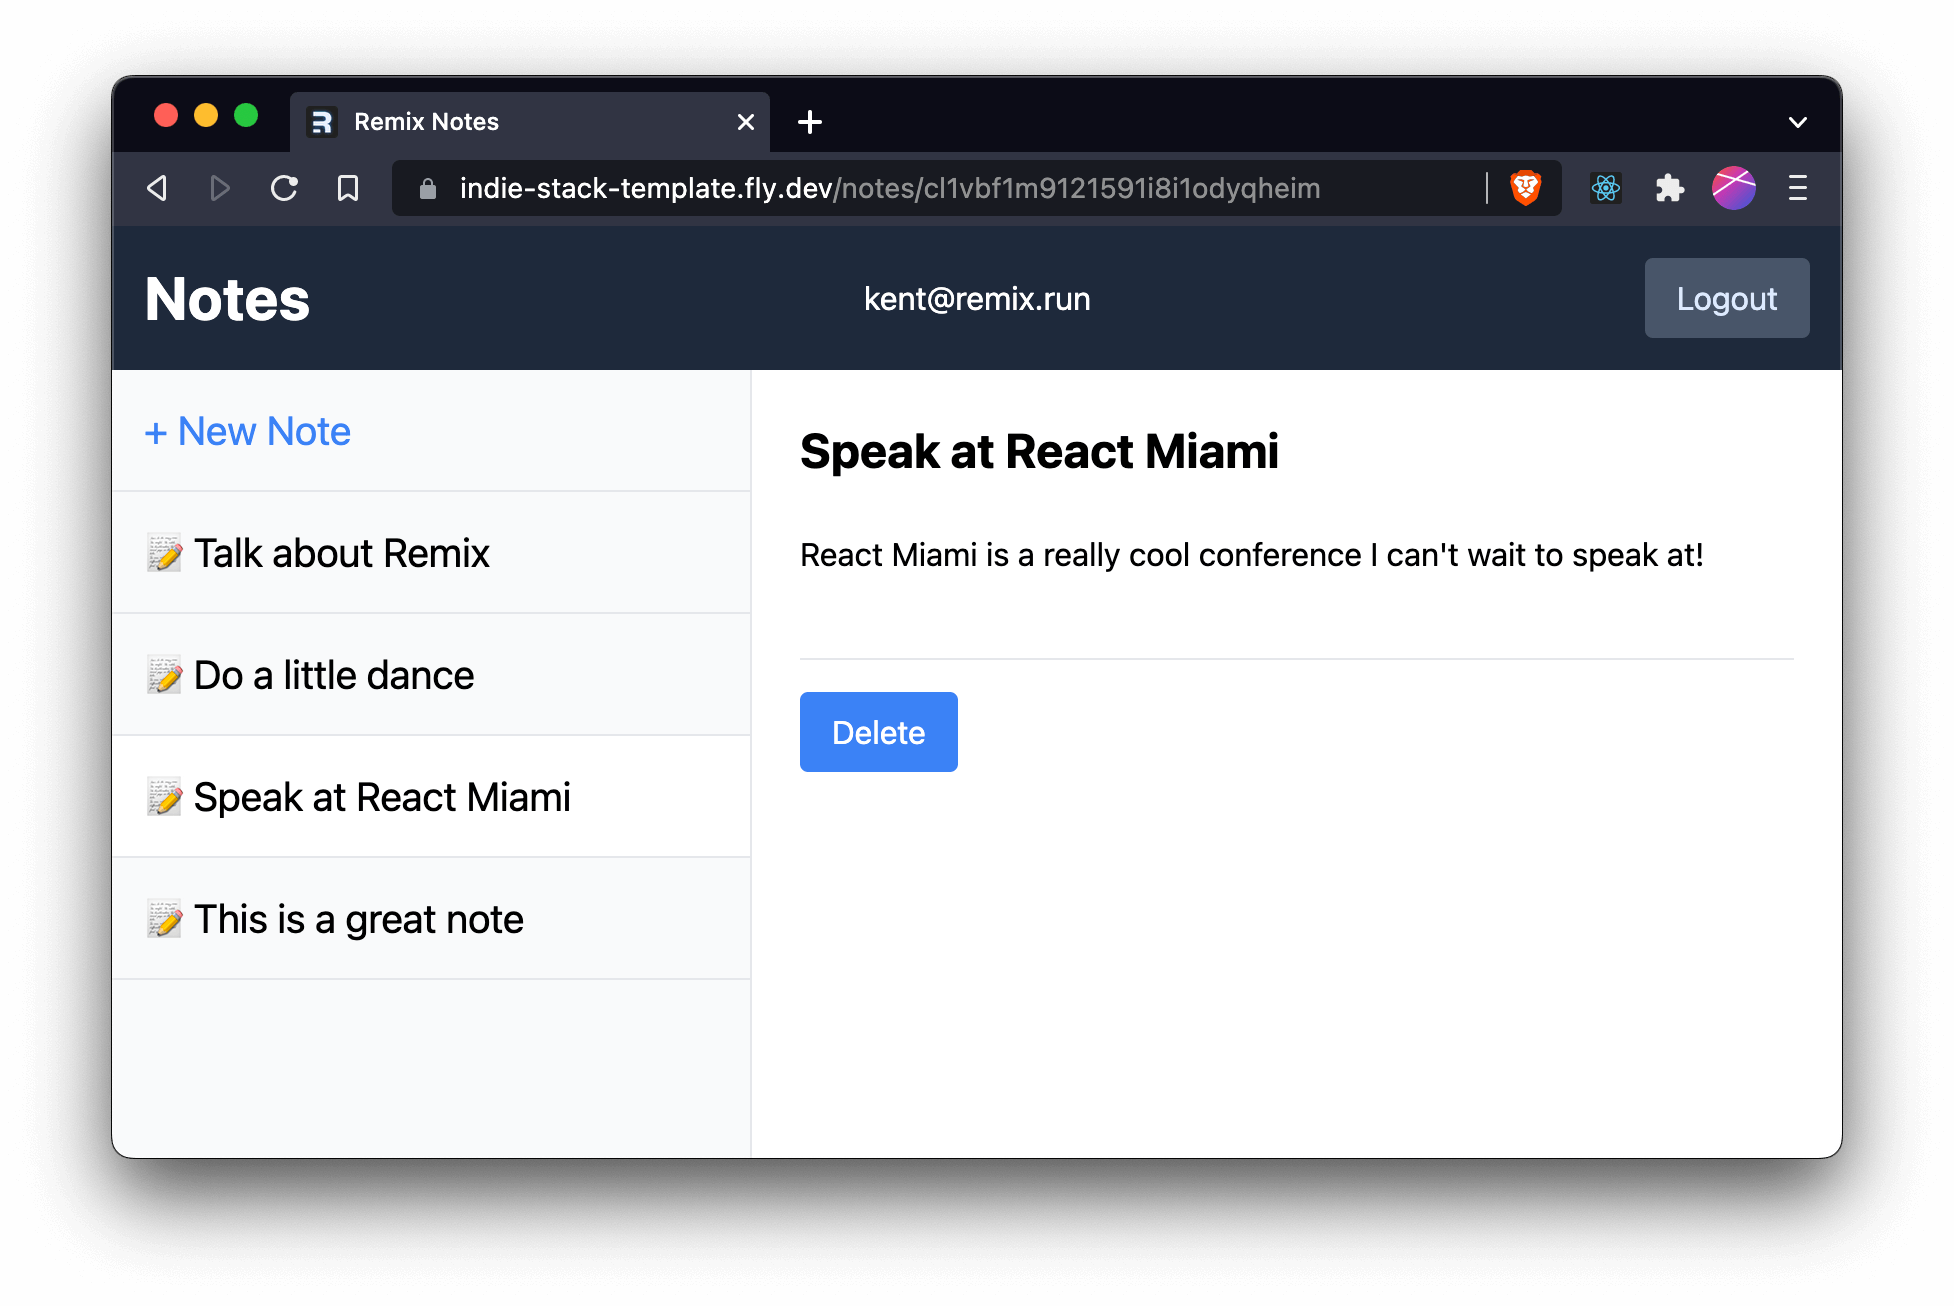Open the Do a little dance note
Image resolution: width=1954 pixels, height=1306 pixels.
pos(333,675)
